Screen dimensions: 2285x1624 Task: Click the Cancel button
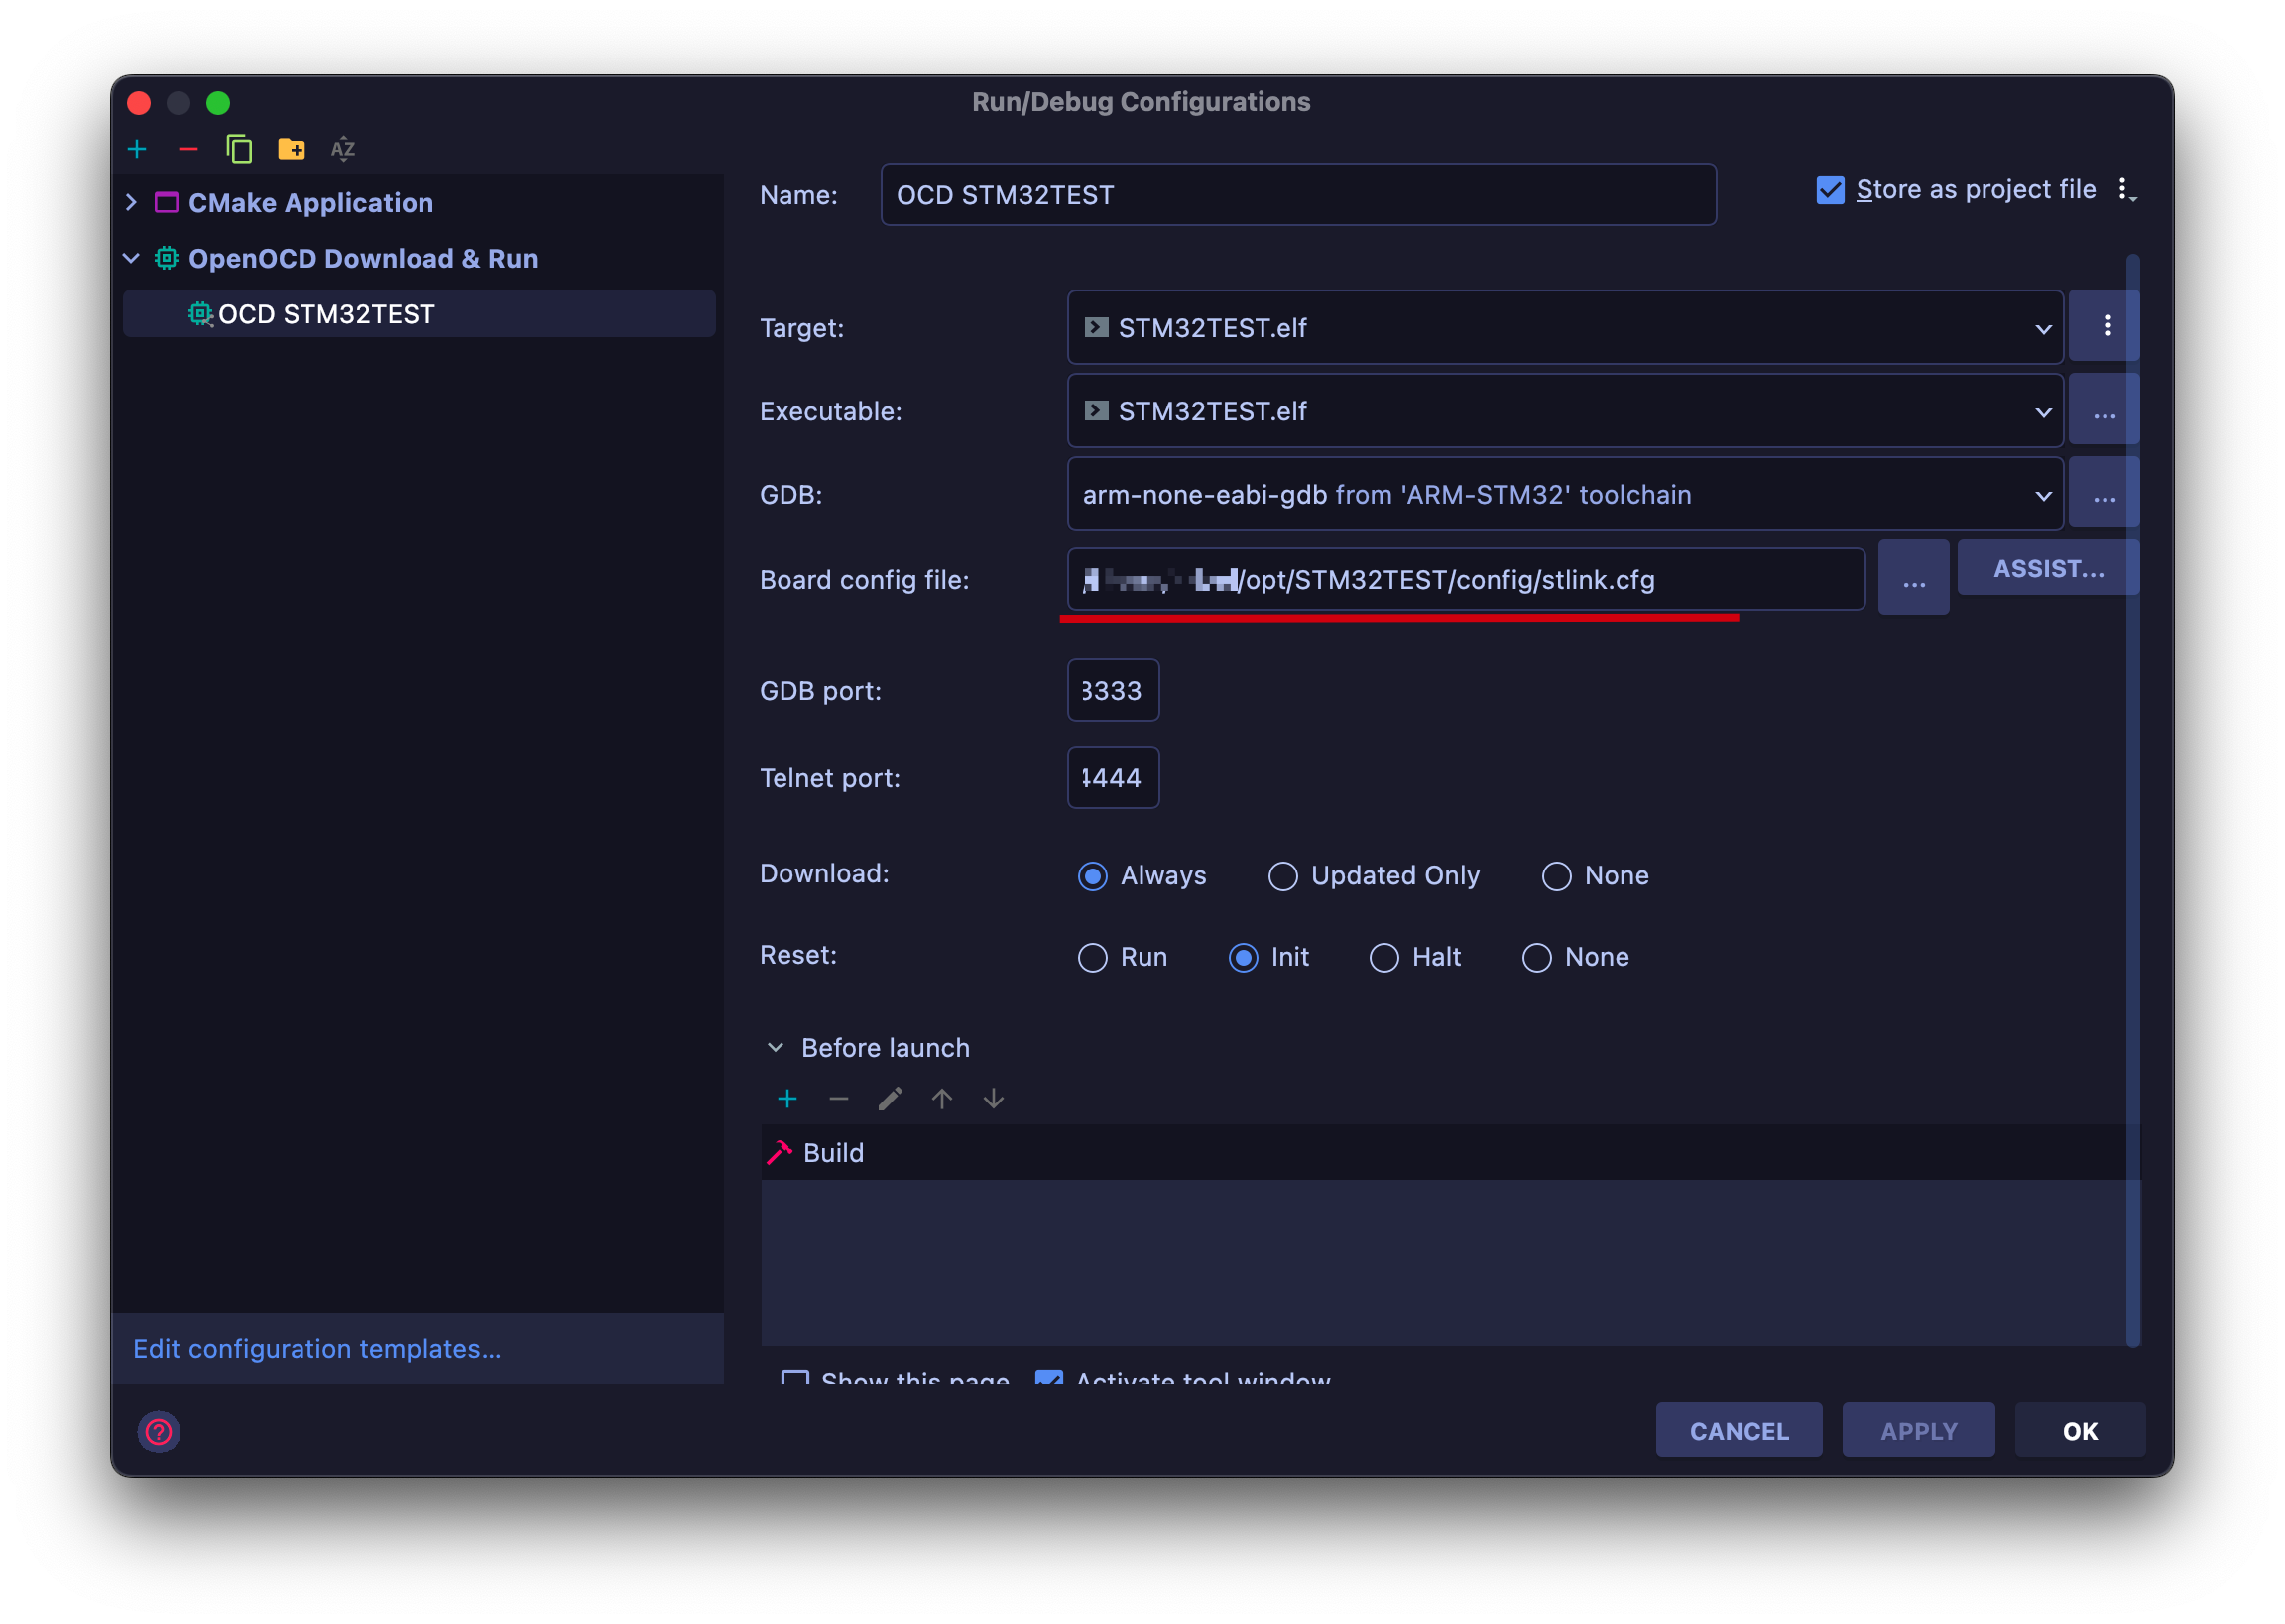pos(1738,1431)
